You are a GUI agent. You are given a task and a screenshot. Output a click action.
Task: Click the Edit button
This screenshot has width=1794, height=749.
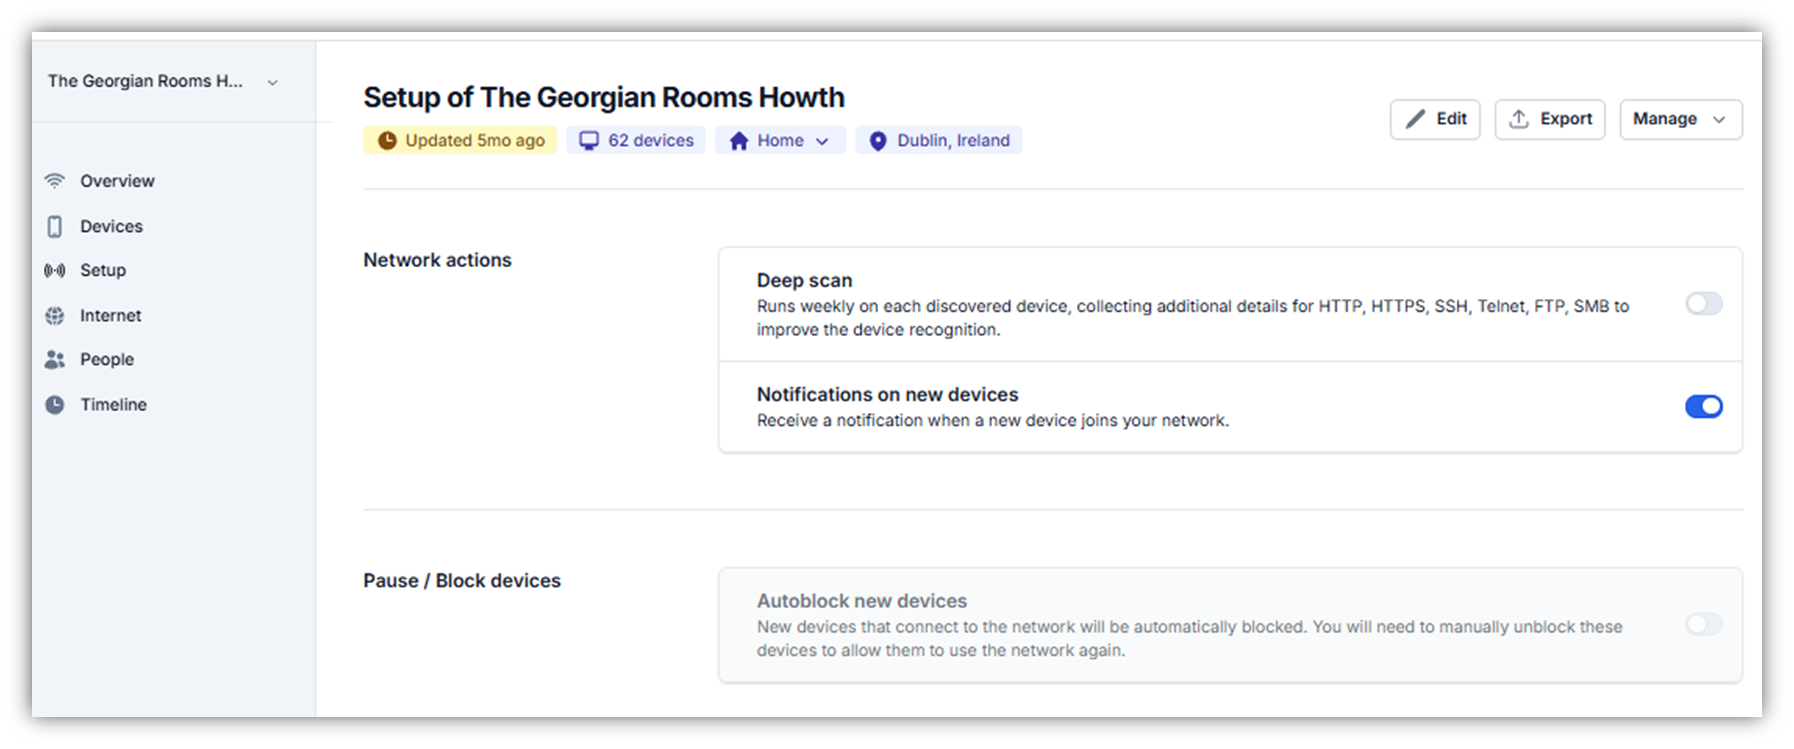[x=1435, y=119]
